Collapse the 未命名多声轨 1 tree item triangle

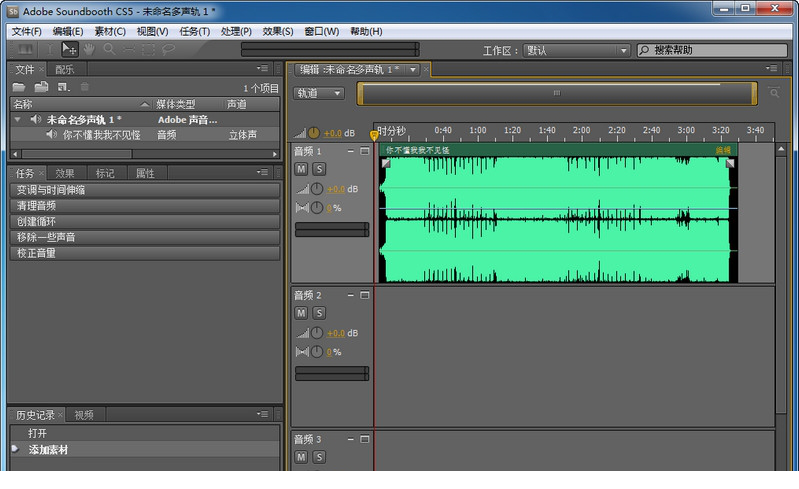pyautogui.click(x=18, y=119)
